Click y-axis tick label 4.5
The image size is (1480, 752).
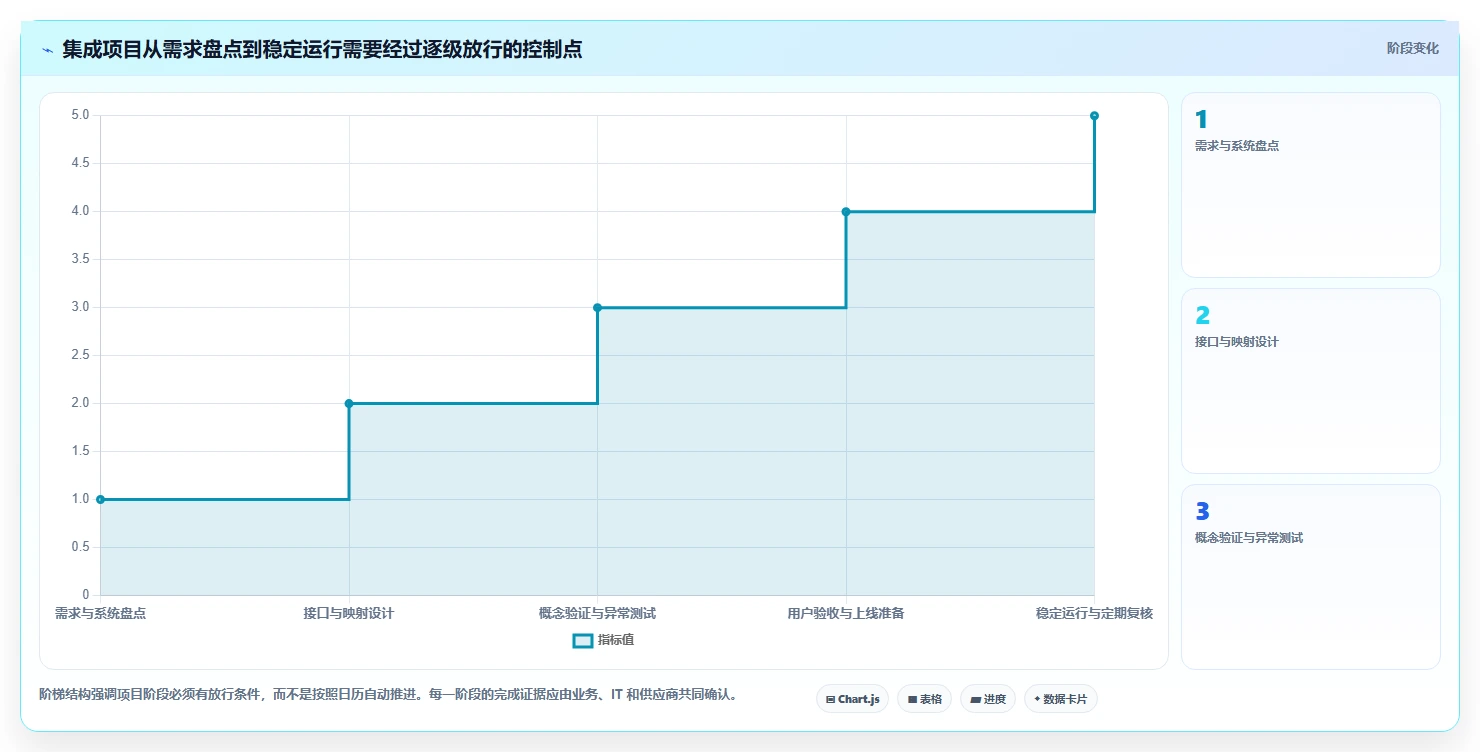click(80, 163)
